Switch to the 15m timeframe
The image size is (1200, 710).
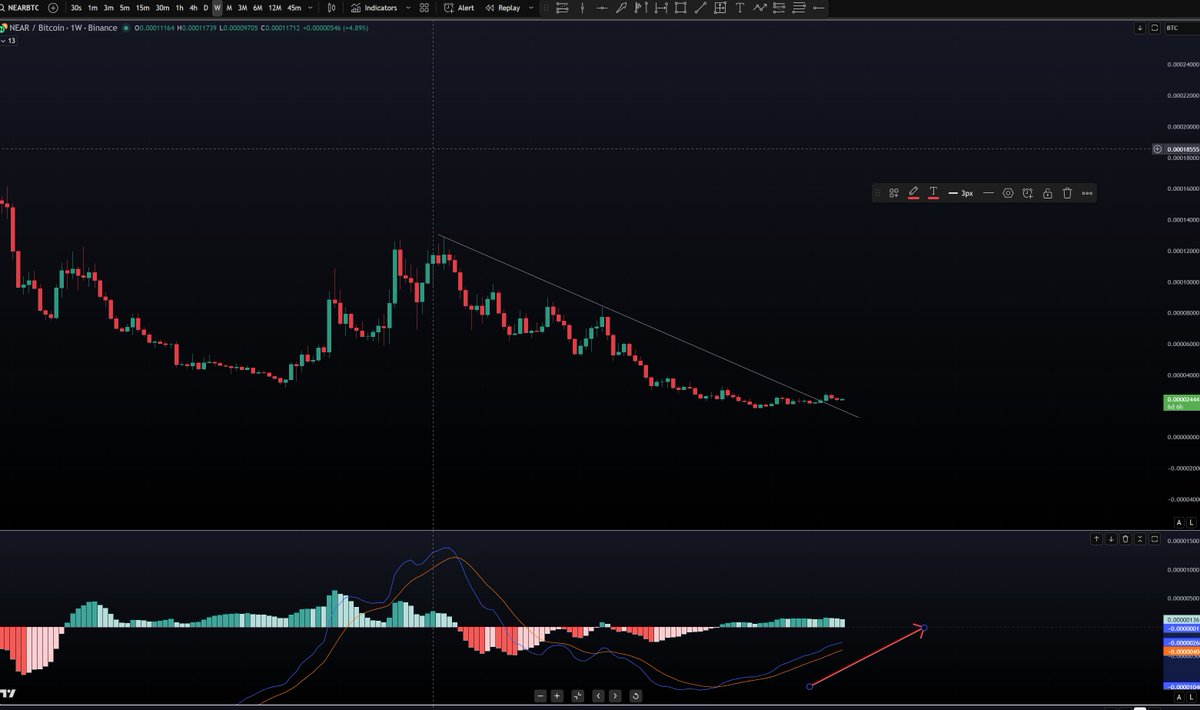click(142, 7)
